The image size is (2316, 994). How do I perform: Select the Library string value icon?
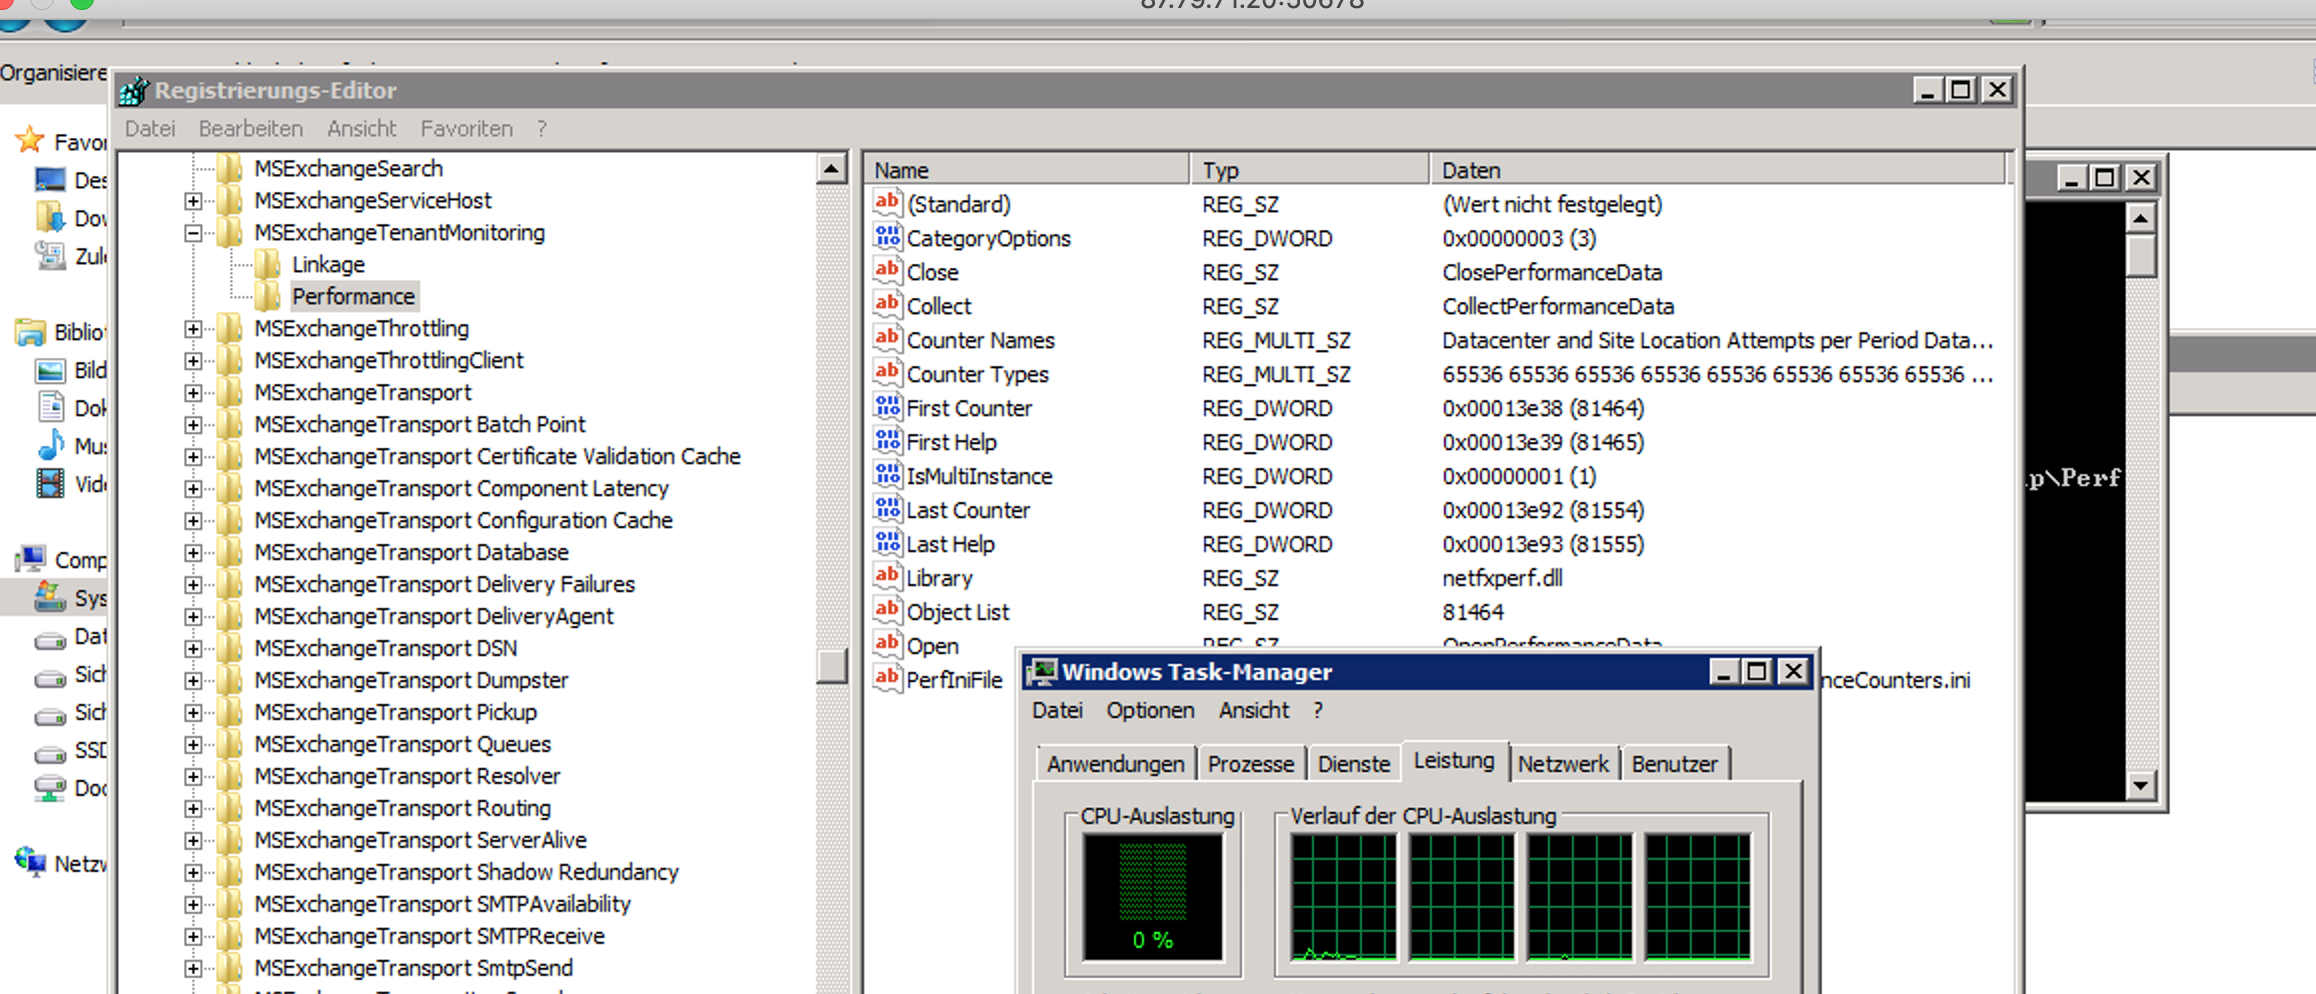(x=887, y=577)
